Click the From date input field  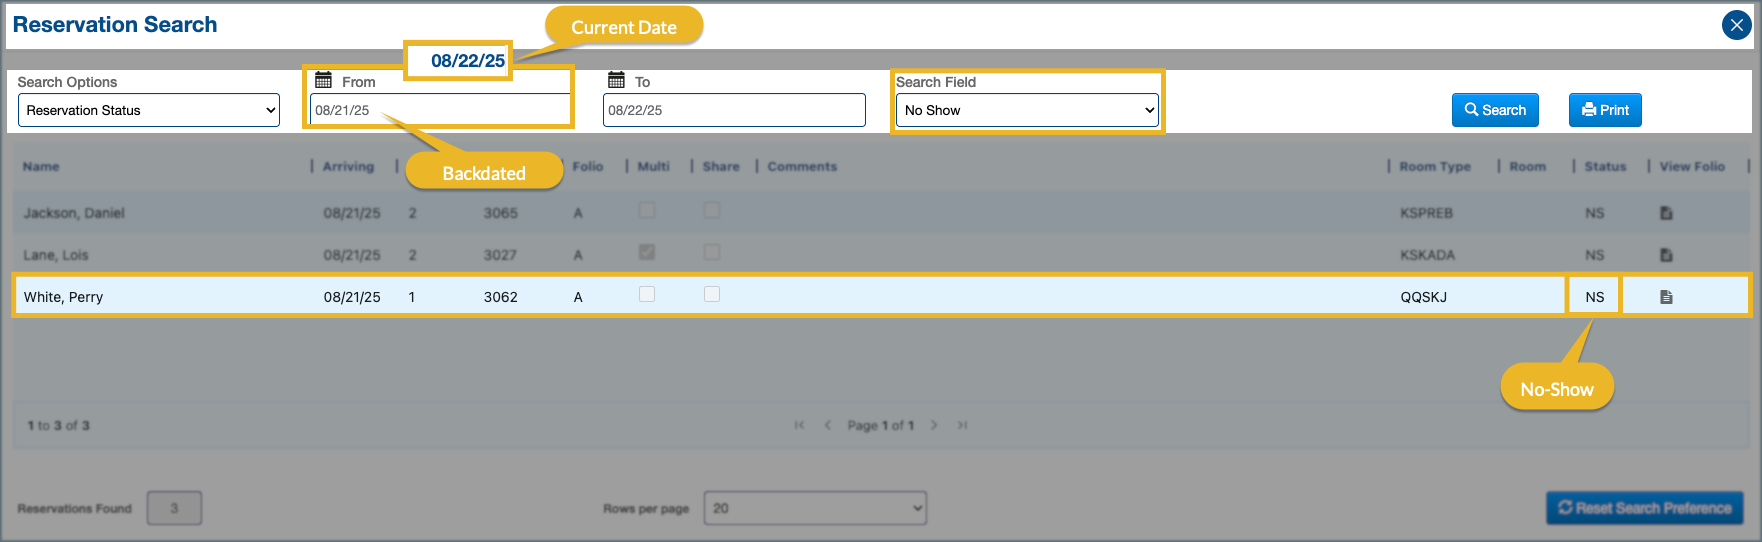[x=438, y=110]
